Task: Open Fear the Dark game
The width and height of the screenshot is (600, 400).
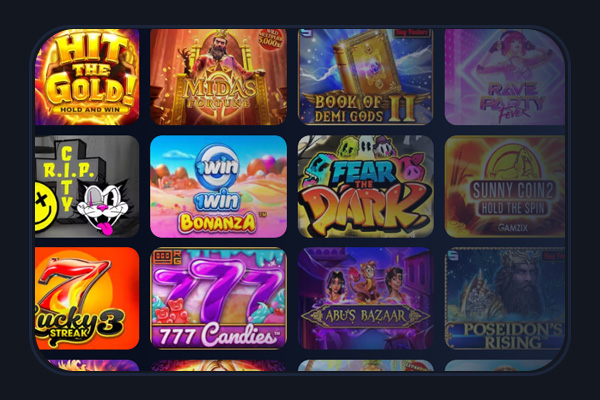Action: tap(365, 186)
